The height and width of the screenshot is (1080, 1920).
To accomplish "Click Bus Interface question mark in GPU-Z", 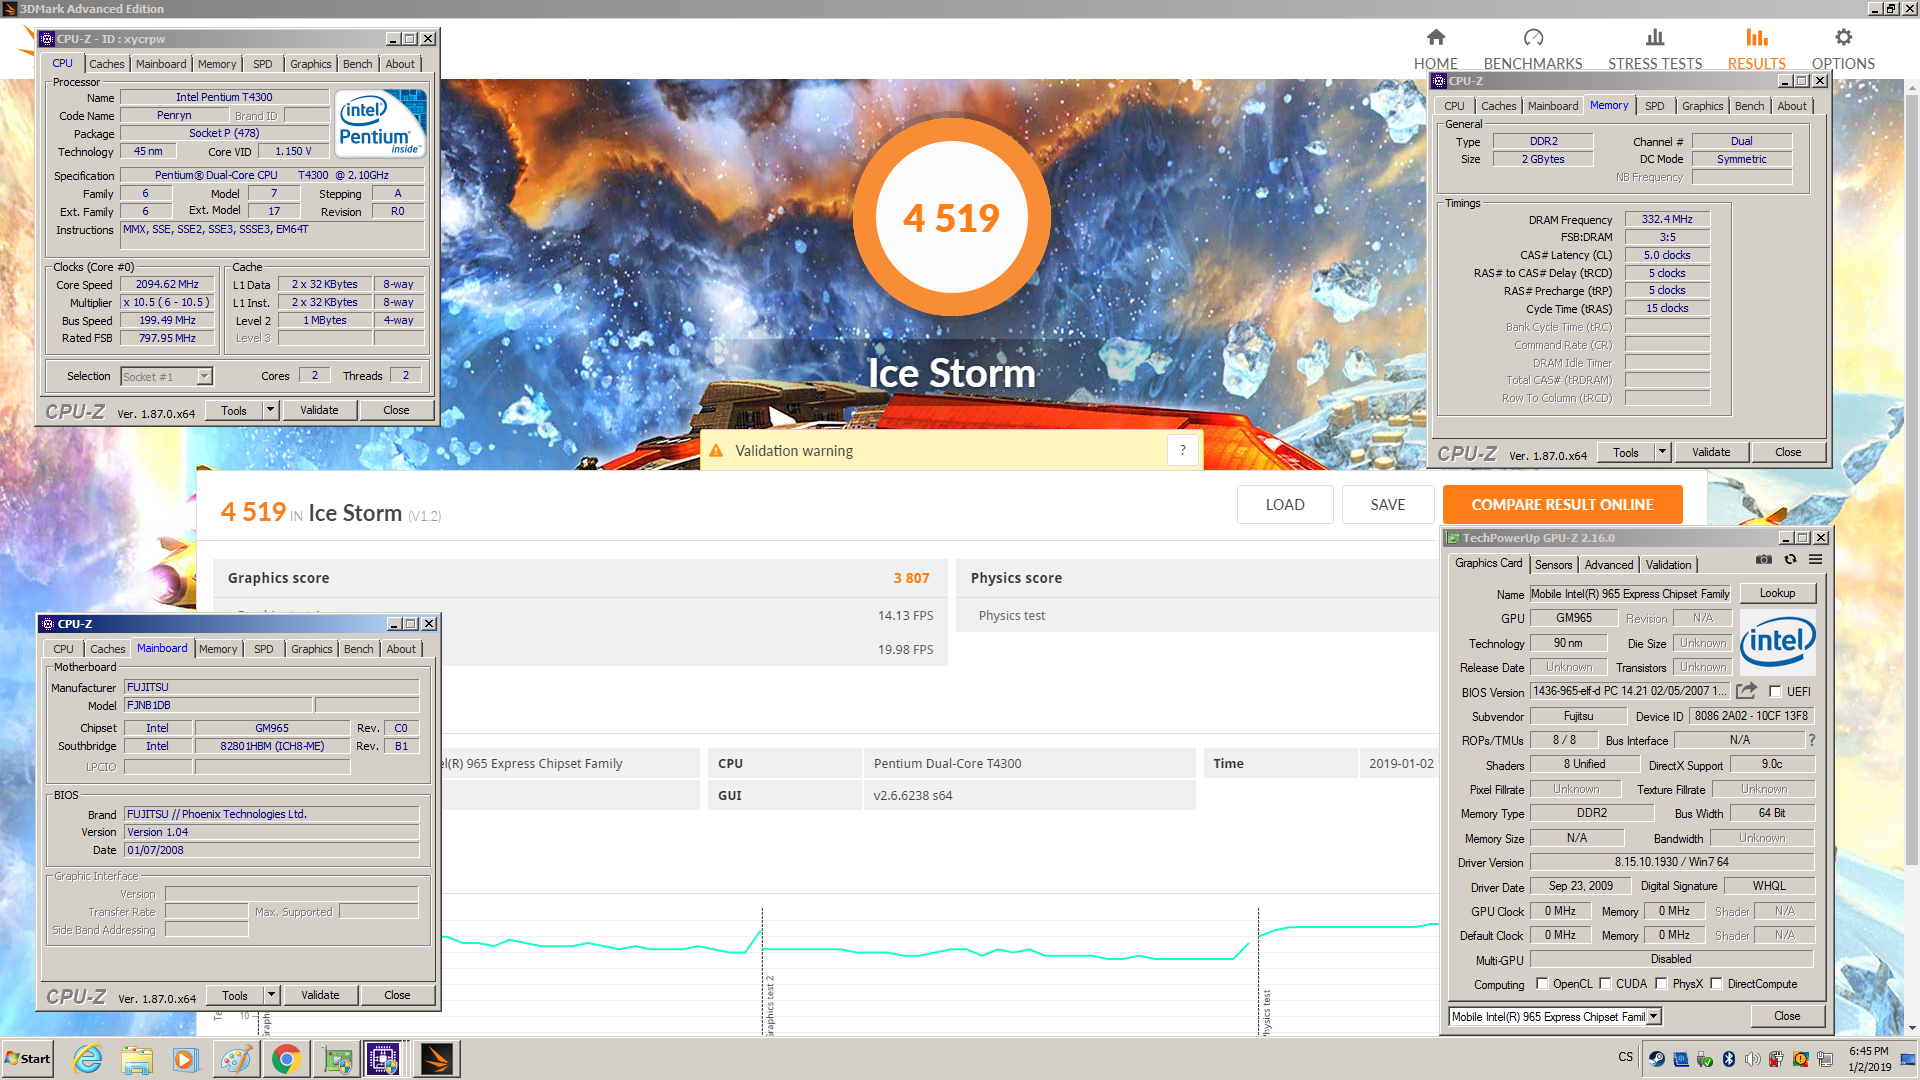I will pos(1811,740).
